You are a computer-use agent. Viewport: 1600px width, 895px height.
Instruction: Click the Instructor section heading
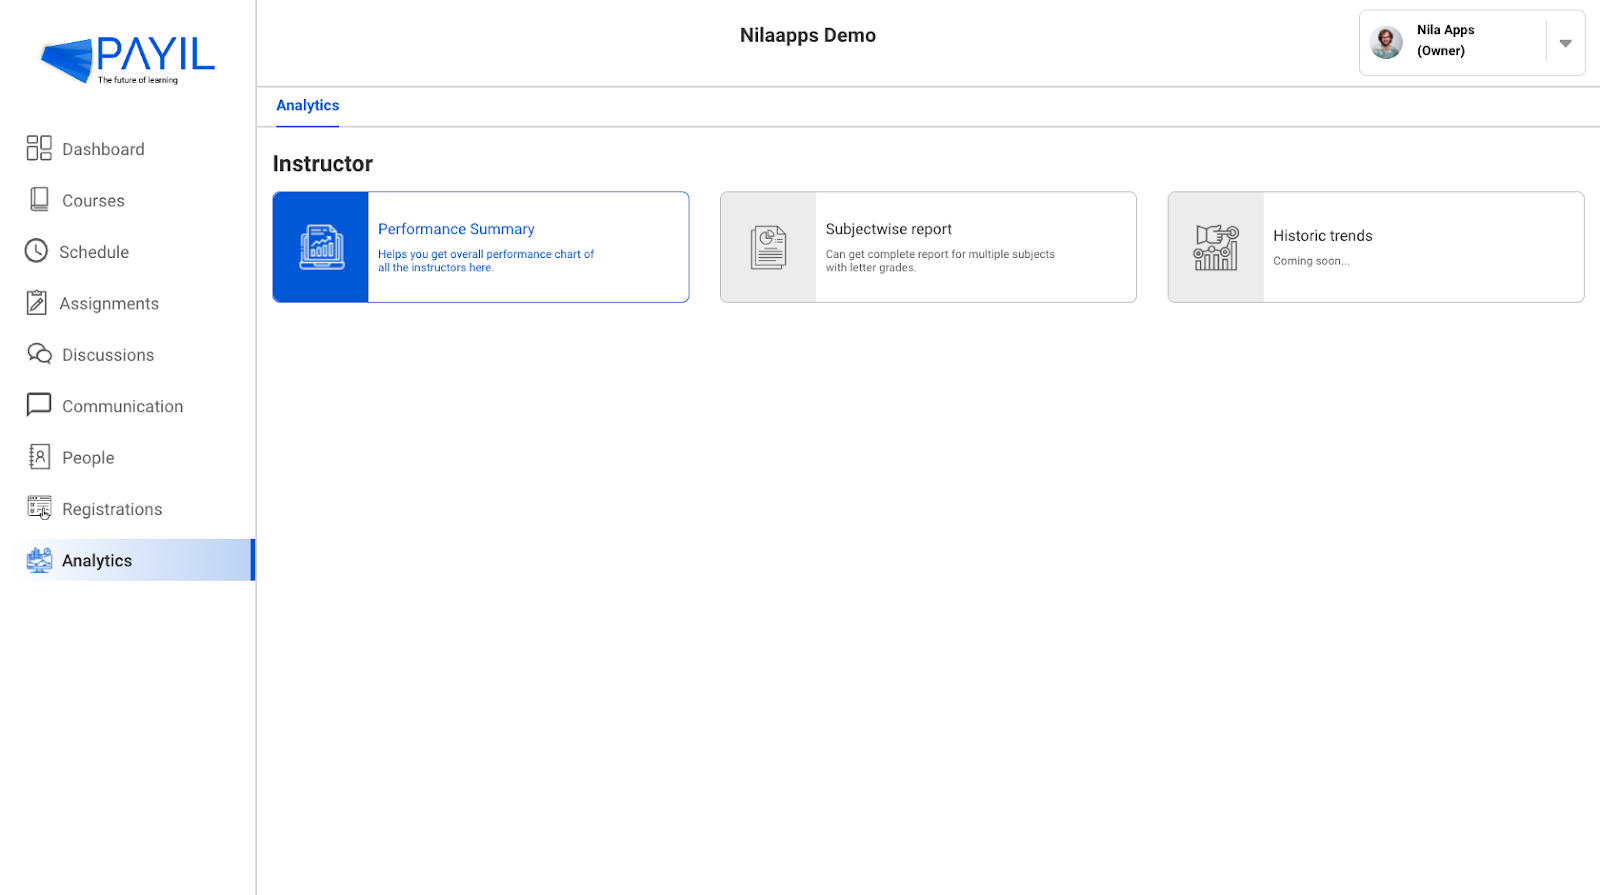pos(322,164)
